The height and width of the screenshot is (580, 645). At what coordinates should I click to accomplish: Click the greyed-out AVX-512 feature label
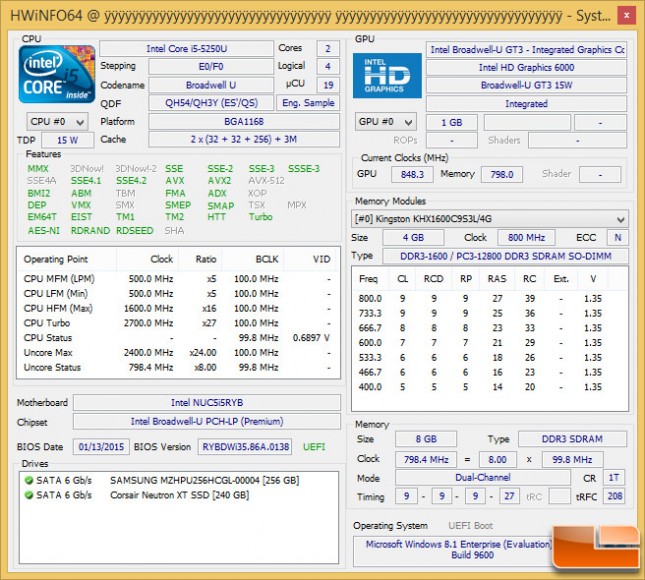267,181
